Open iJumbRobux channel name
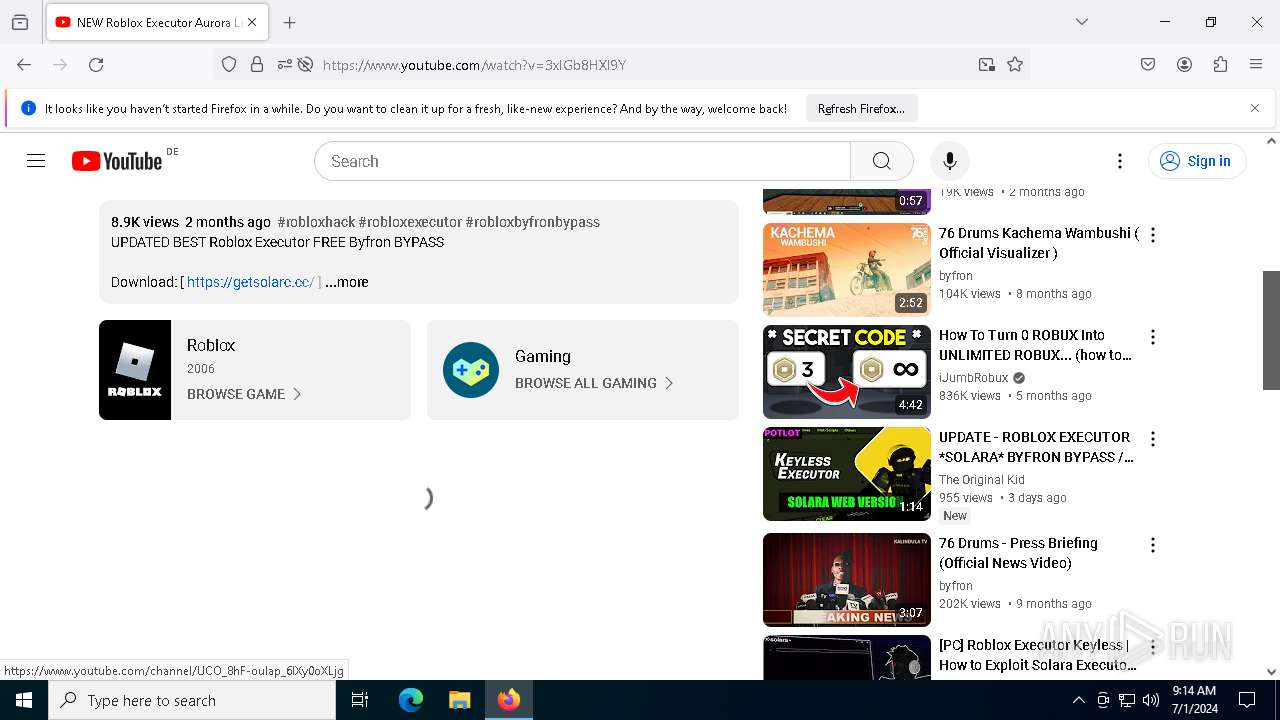Viewport: 1280px width, 720px height. (x=973, y=378)
